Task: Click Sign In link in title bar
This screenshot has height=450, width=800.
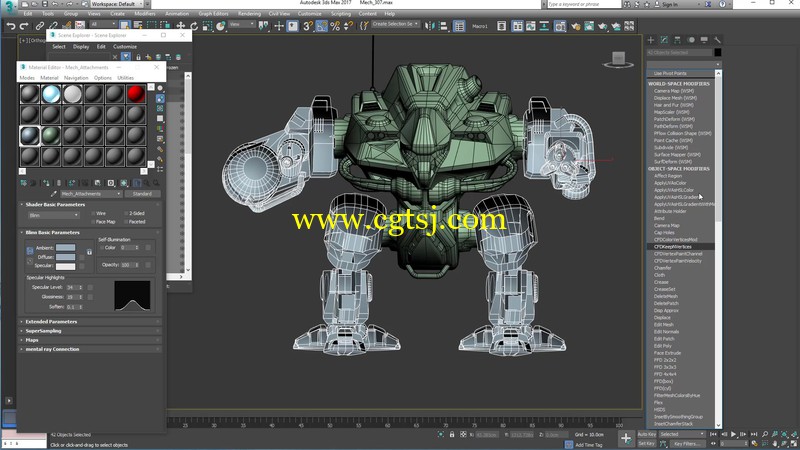Action: click(670, 4)
